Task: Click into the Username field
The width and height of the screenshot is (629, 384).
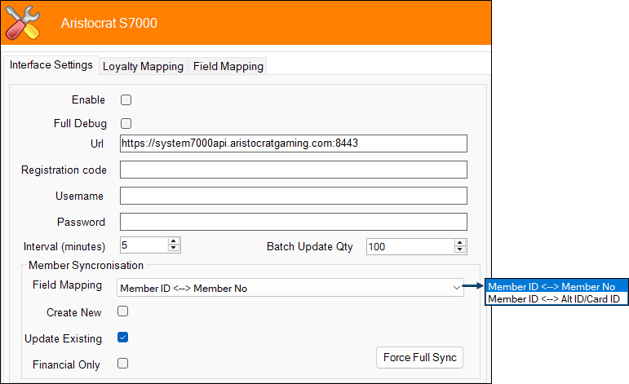Action: pos(293,196)
